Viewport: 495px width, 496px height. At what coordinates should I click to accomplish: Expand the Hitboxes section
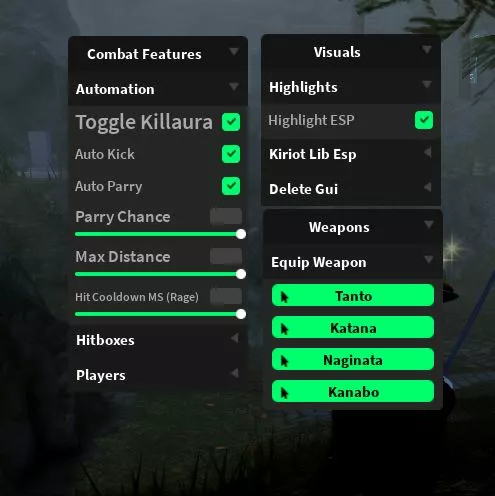point(158,340)
